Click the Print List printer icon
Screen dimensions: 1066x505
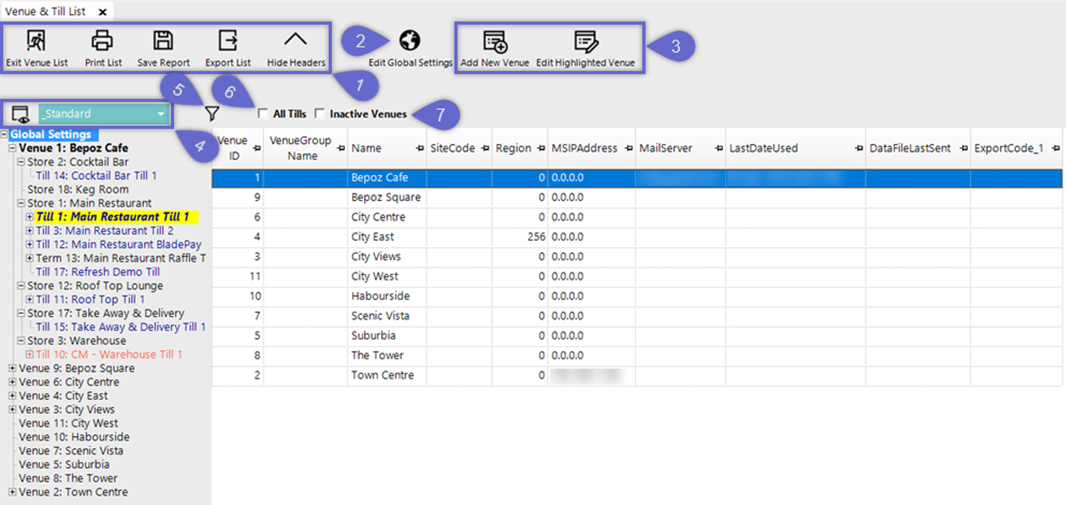pyautogui.click(x=102, y=41)
